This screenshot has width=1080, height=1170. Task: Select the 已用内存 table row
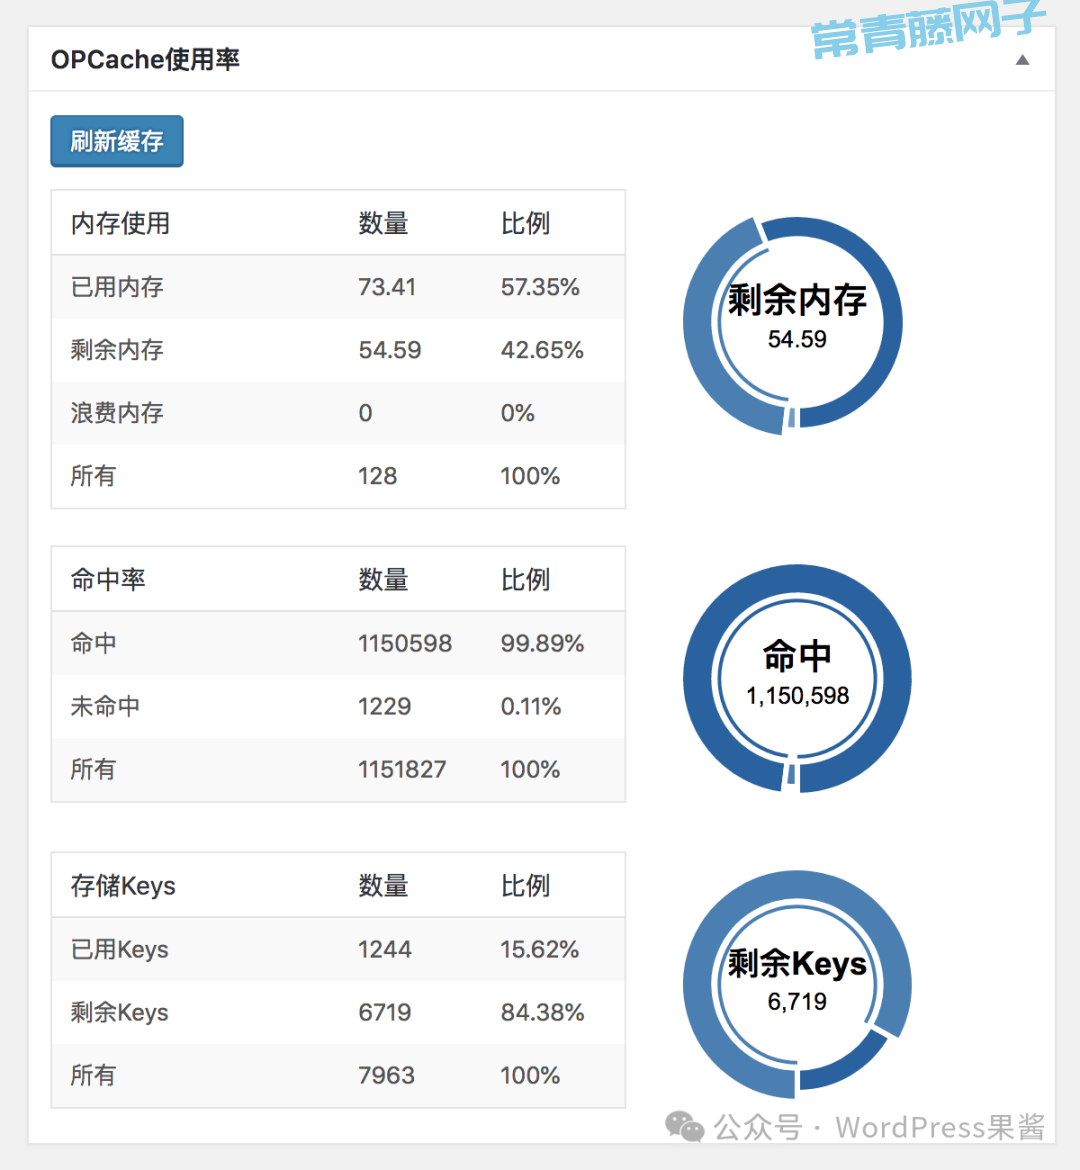pyautogui.click(x=338, y=287)
